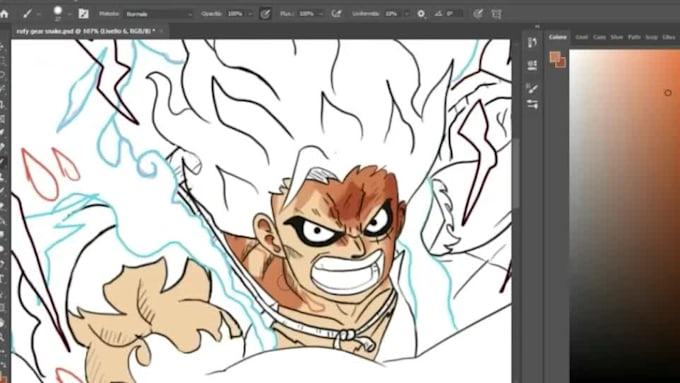Select the background color swatch in Colore panel
The width and height of the screenshot is (680, 383).
[x=561, y=62]
